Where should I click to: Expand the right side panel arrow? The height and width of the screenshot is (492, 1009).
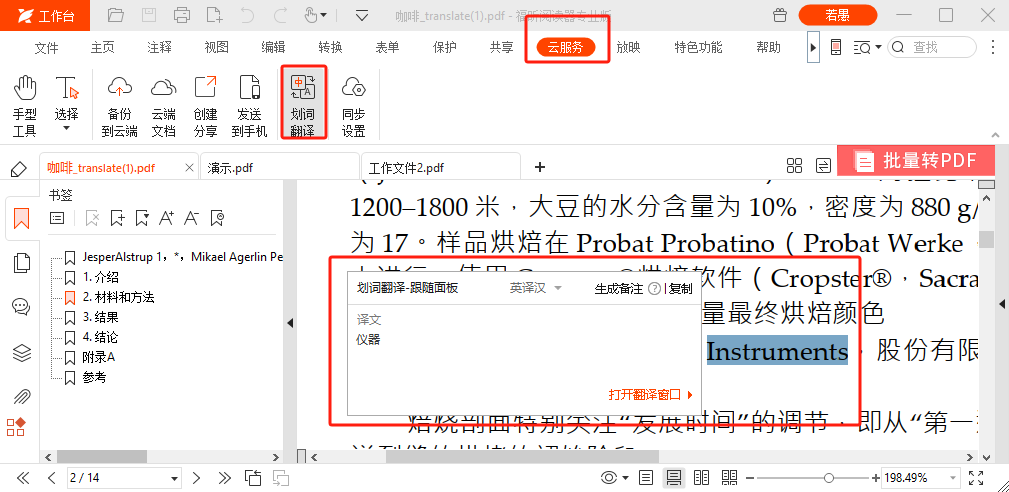1002,304
